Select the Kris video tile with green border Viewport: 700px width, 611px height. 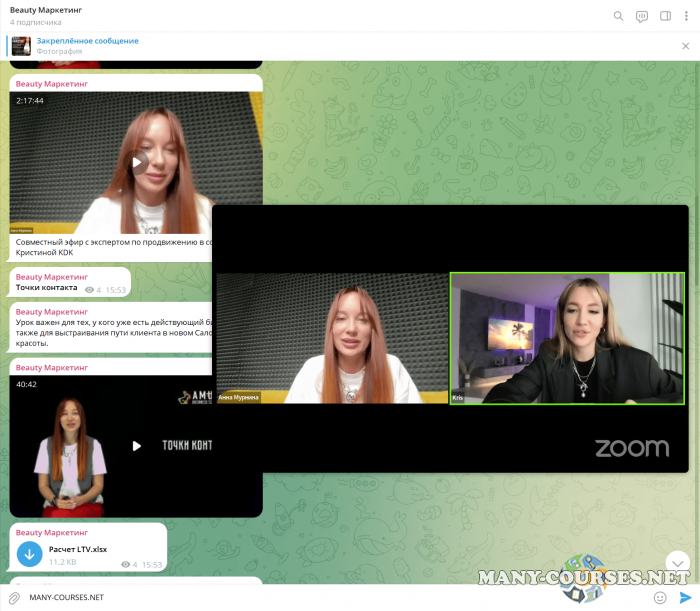pos(569,338)
